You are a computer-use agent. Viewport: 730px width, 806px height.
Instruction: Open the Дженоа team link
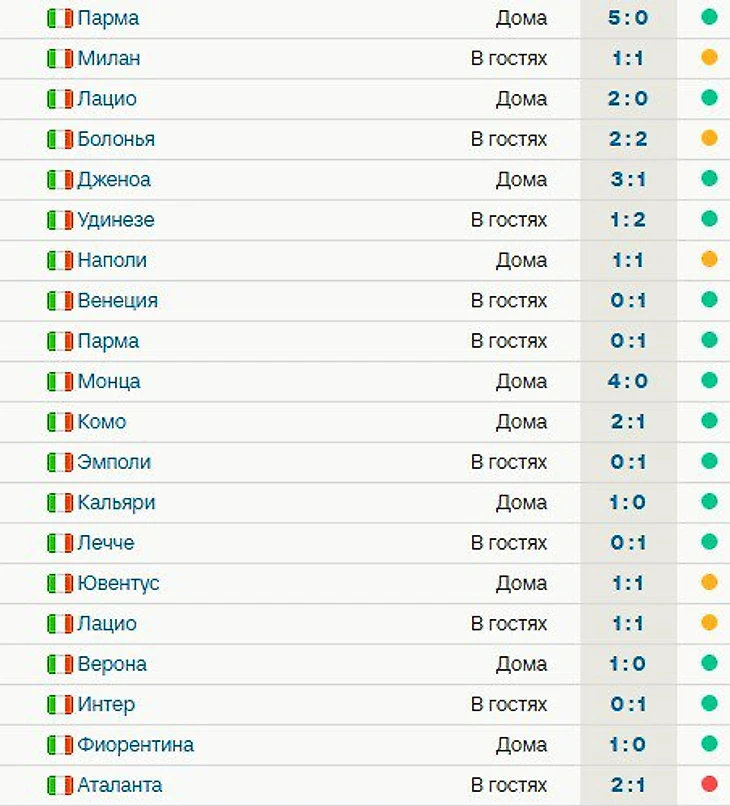coord(114,179)
